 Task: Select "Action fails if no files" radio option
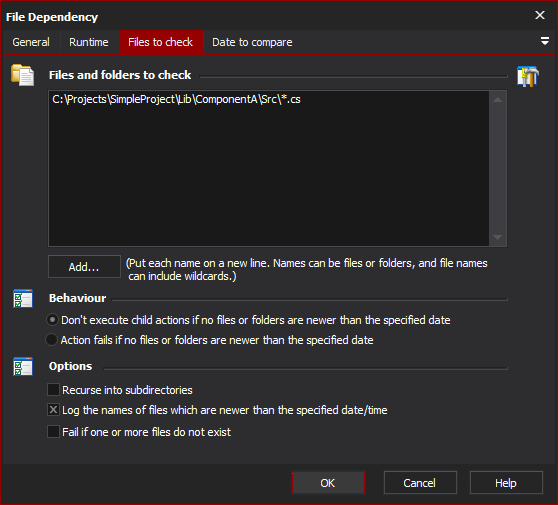[52, 340]
